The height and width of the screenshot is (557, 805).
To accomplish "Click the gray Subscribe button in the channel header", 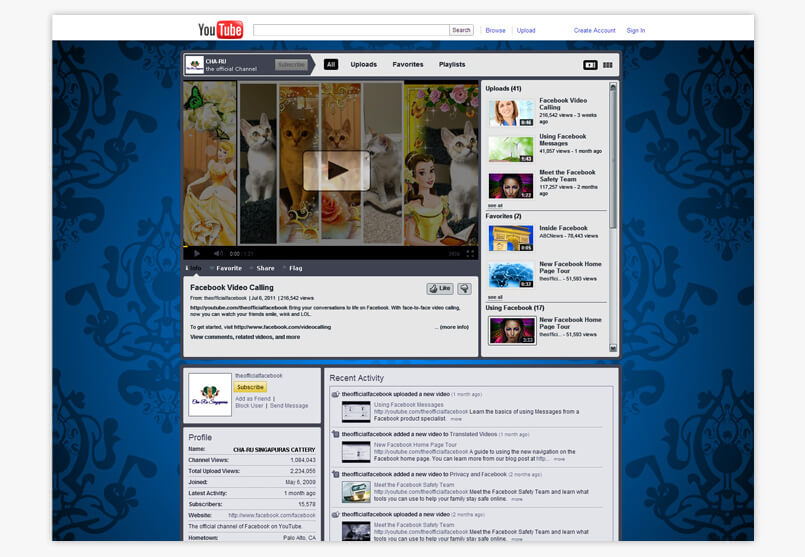I will point(291,65).
